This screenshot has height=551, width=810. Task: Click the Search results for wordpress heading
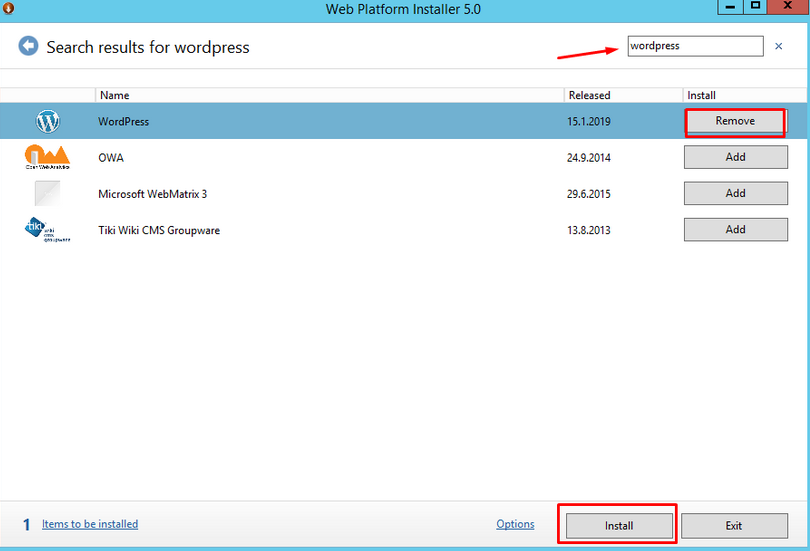(x=148, y=48)
